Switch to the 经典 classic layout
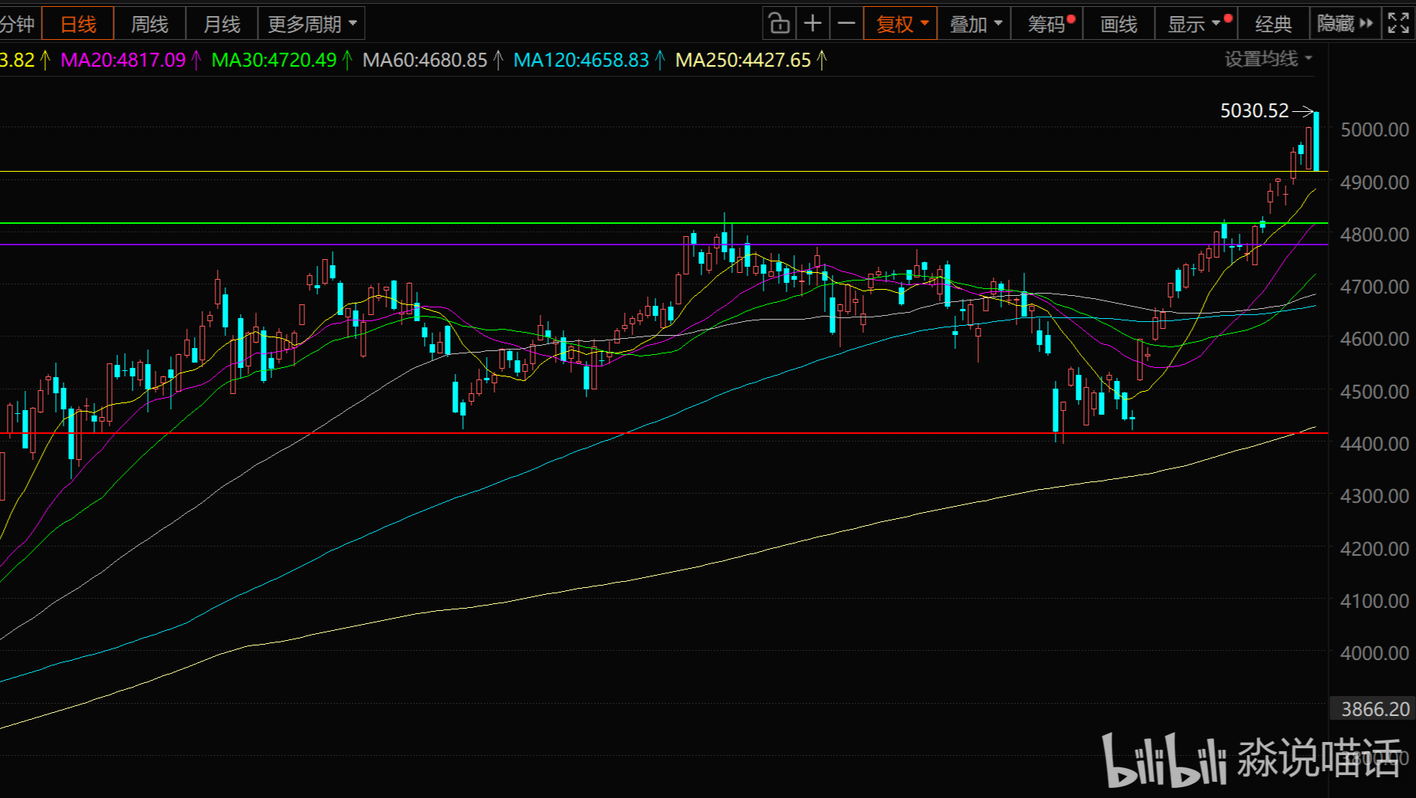This screenshot has width=1416, height=798. pyautogui.click(x=1274, y=24)
